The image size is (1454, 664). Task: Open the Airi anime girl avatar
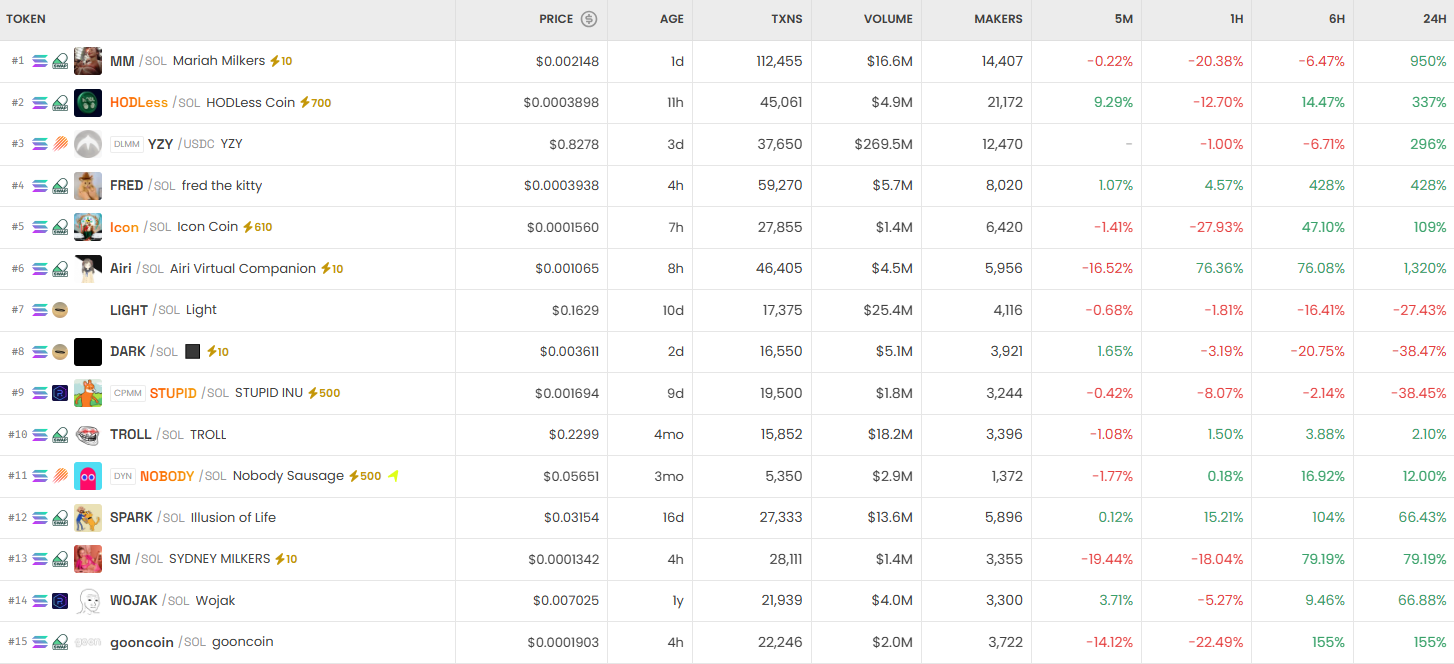point(88,269)
